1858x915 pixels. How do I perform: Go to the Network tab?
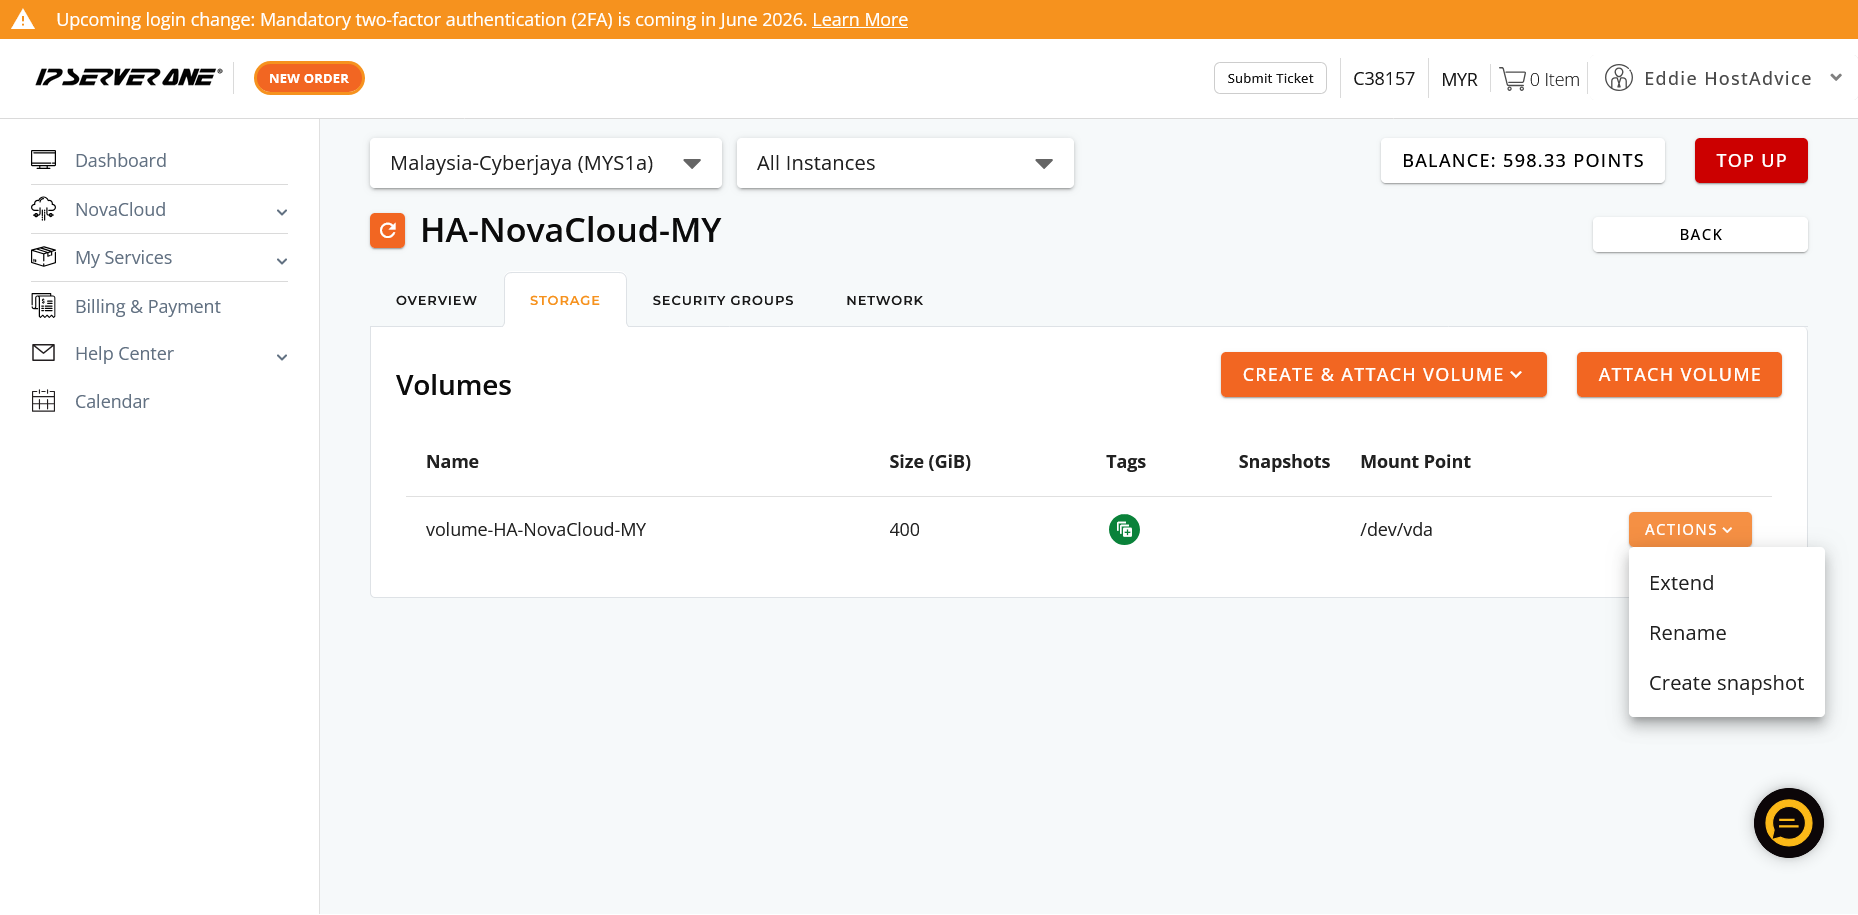click(x=885, y=300)
